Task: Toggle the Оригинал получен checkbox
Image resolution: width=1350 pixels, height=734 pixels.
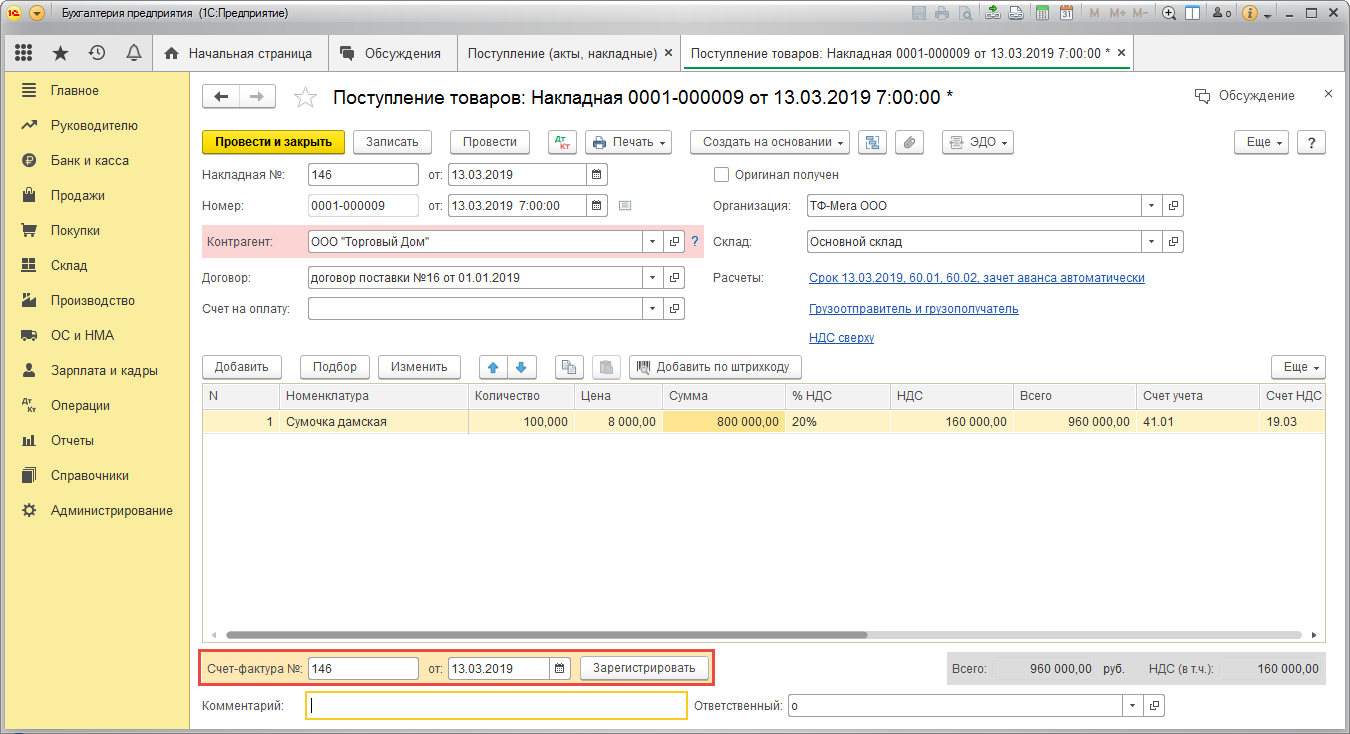Action: point(721,175)
